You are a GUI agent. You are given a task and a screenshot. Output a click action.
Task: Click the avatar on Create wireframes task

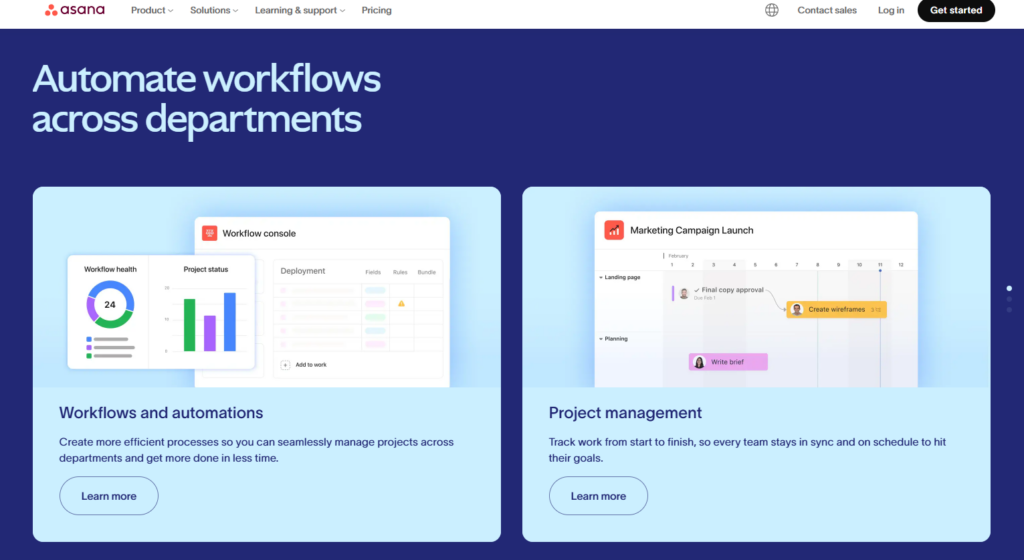coord(797,309)
